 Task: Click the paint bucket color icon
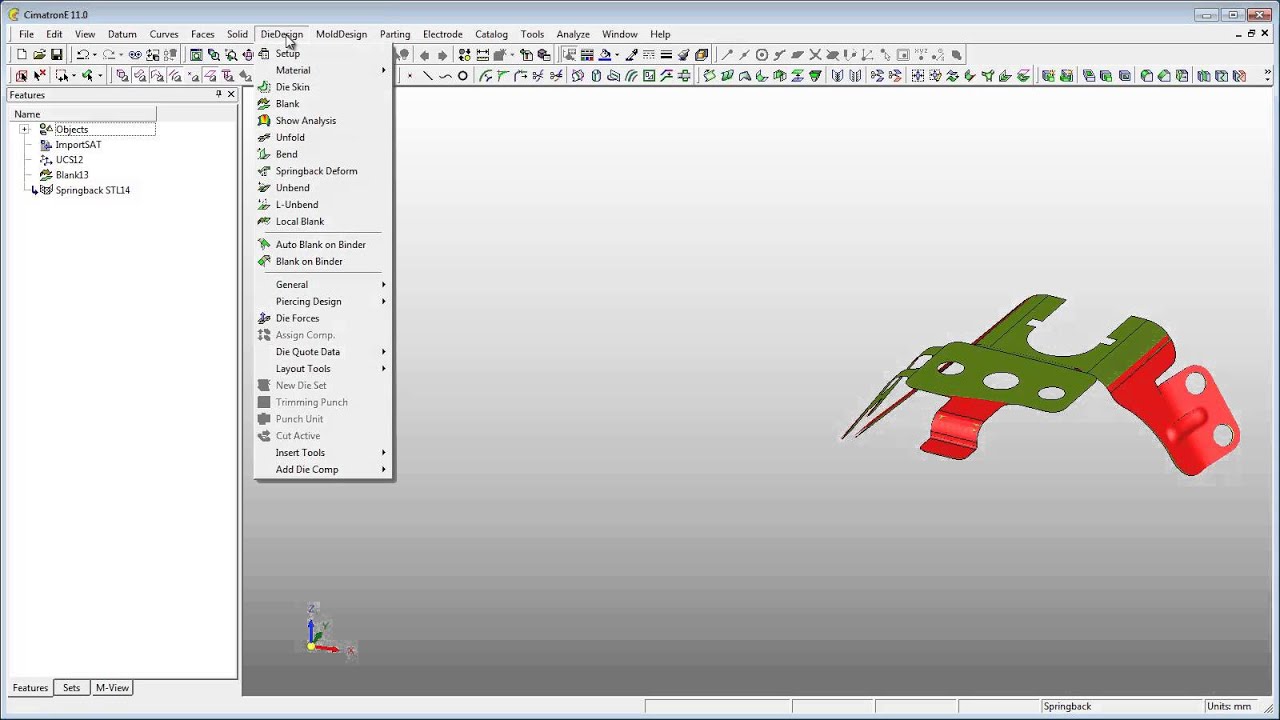[x=605, y=55]
